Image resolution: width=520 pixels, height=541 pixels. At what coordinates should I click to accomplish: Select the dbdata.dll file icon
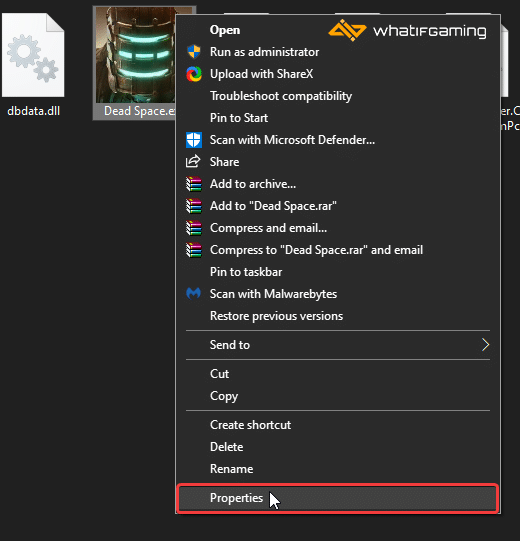point(33,55)
